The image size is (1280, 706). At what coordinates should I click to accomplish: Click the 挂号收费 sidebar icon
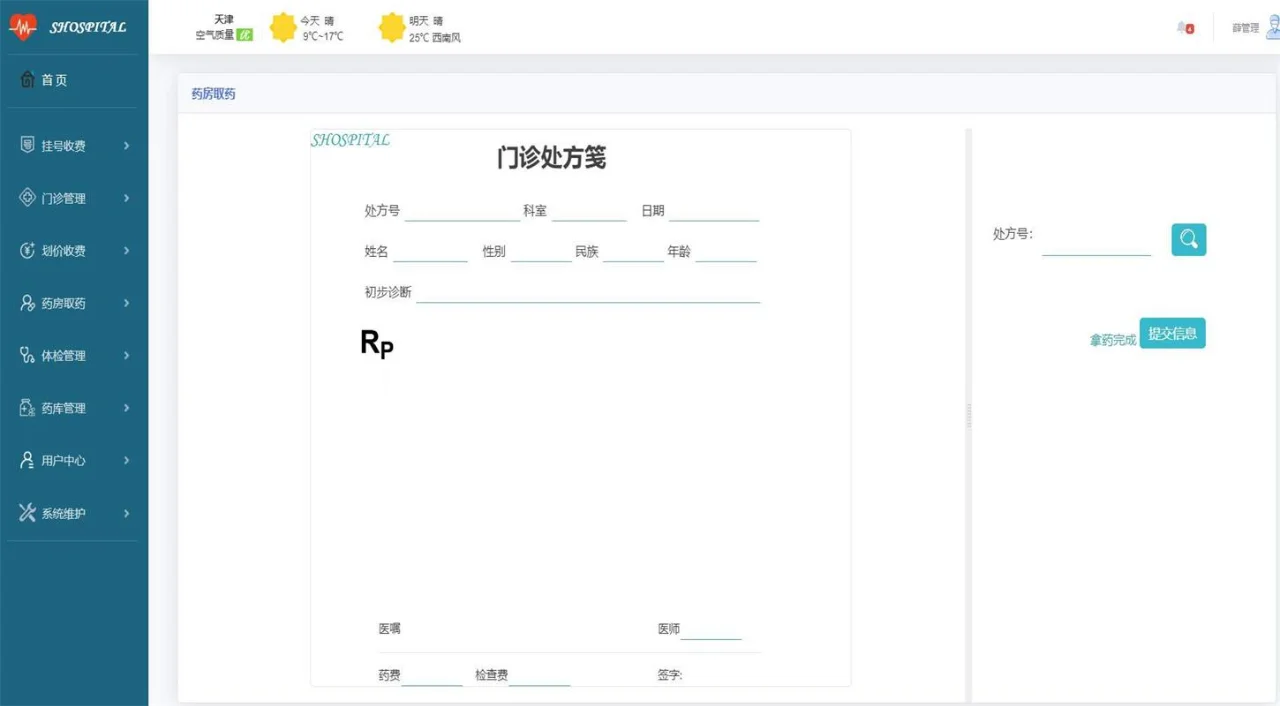[28, 146]
